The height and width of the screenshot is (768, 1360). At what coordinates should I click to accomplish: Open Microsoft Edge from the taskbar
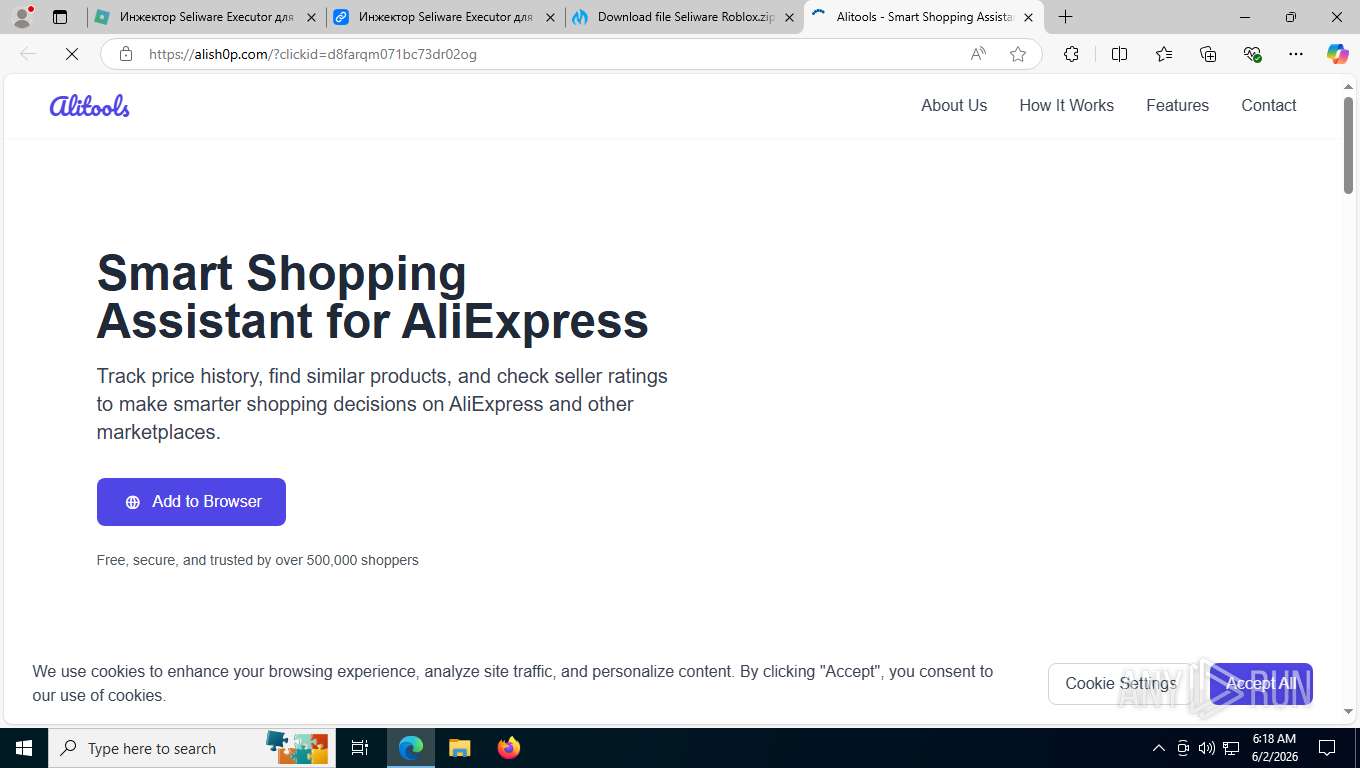coord(411,748)
